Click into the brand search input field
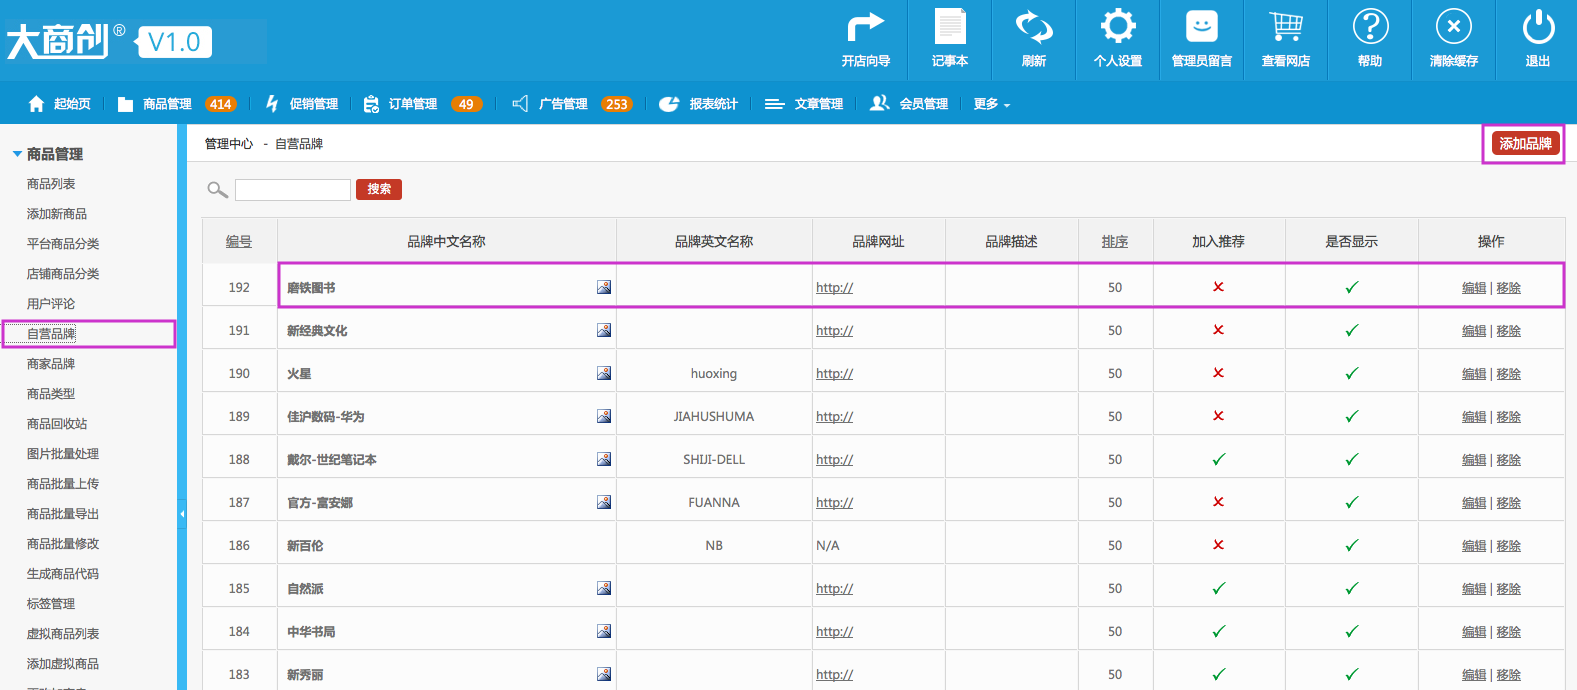The image size is (1577, 690). pyautogui.click(x=293, y=190)
